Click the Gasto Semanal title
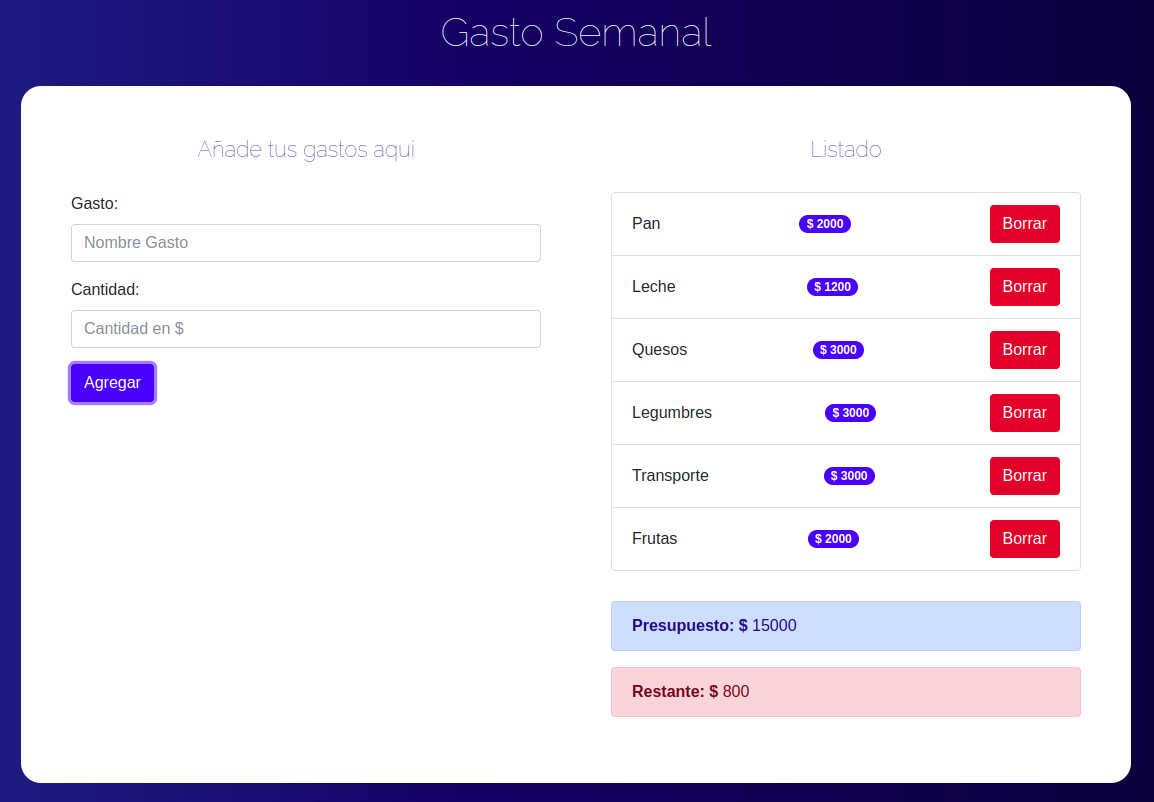Viewport: 1154px width, 802px height. [576, 33]
